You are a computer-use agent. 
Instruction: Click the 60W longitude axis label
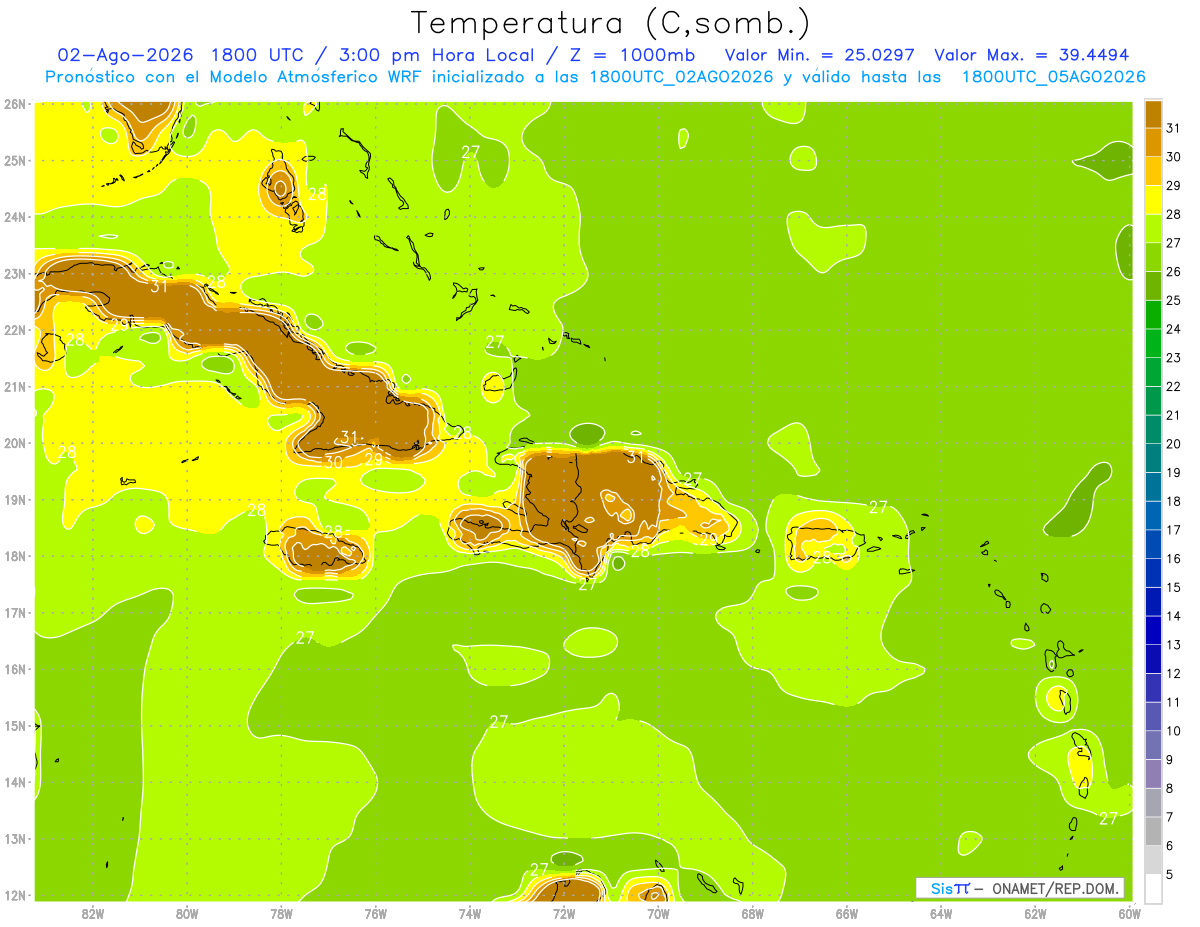(1129, 913)
